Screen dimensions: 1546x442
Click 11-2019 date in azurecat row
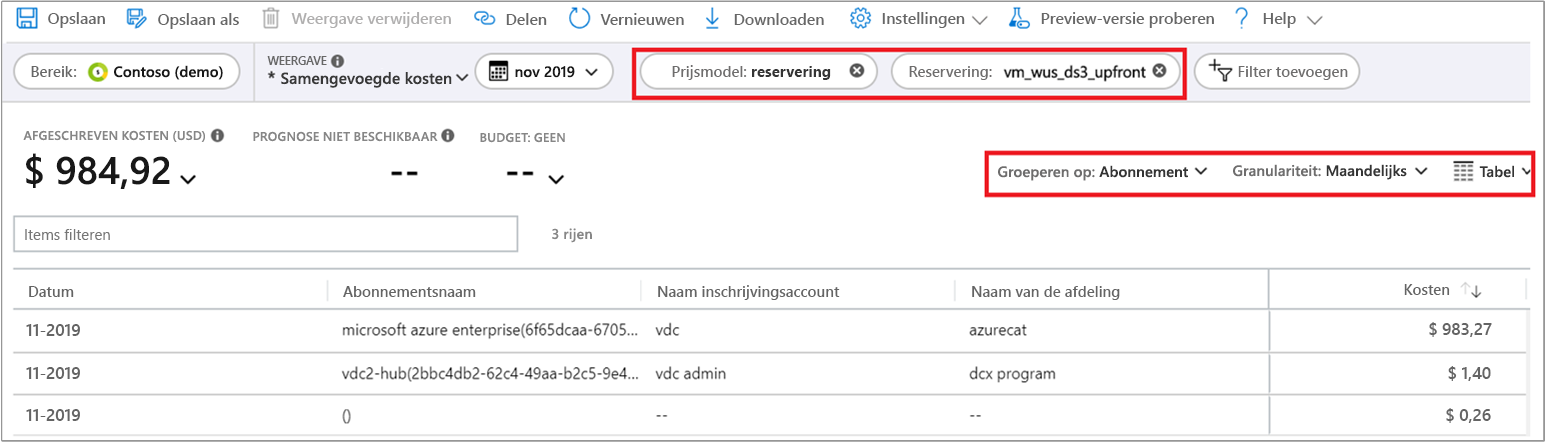pos(53,332)
